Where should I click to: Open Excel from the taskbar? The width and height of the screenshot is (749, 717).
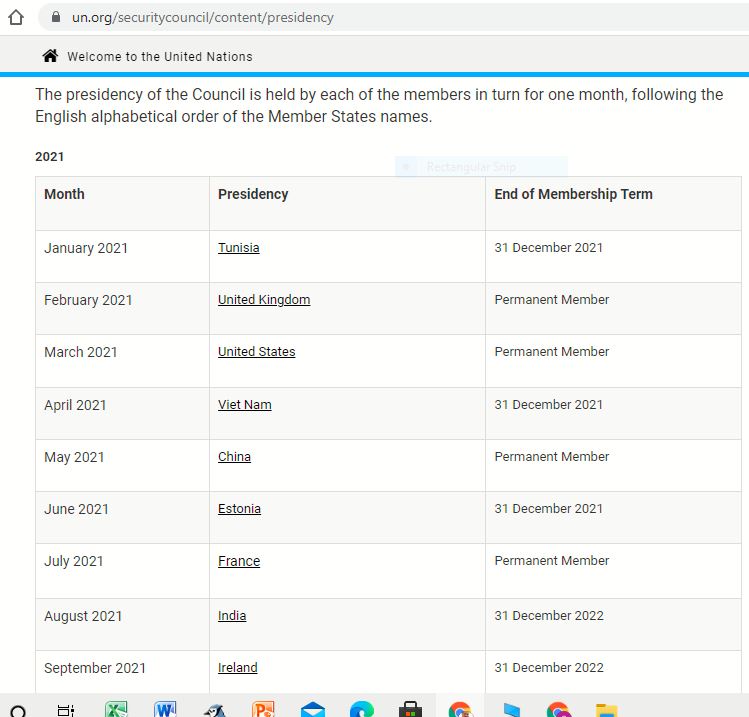point(116,708)
